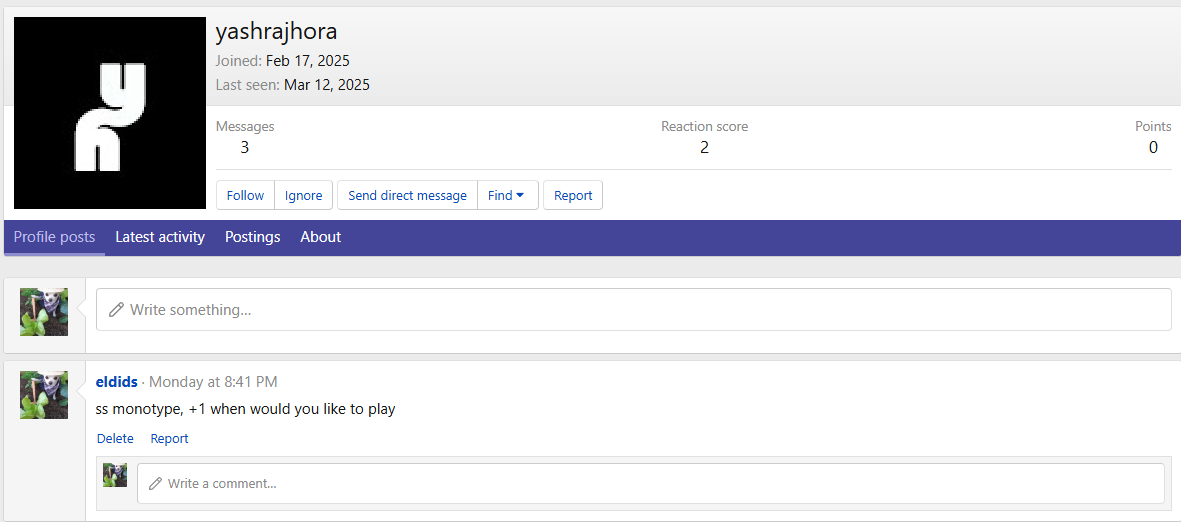1181x522 pixels.
Task: Report the eldids profile post
Action: [x=169, y=438]
